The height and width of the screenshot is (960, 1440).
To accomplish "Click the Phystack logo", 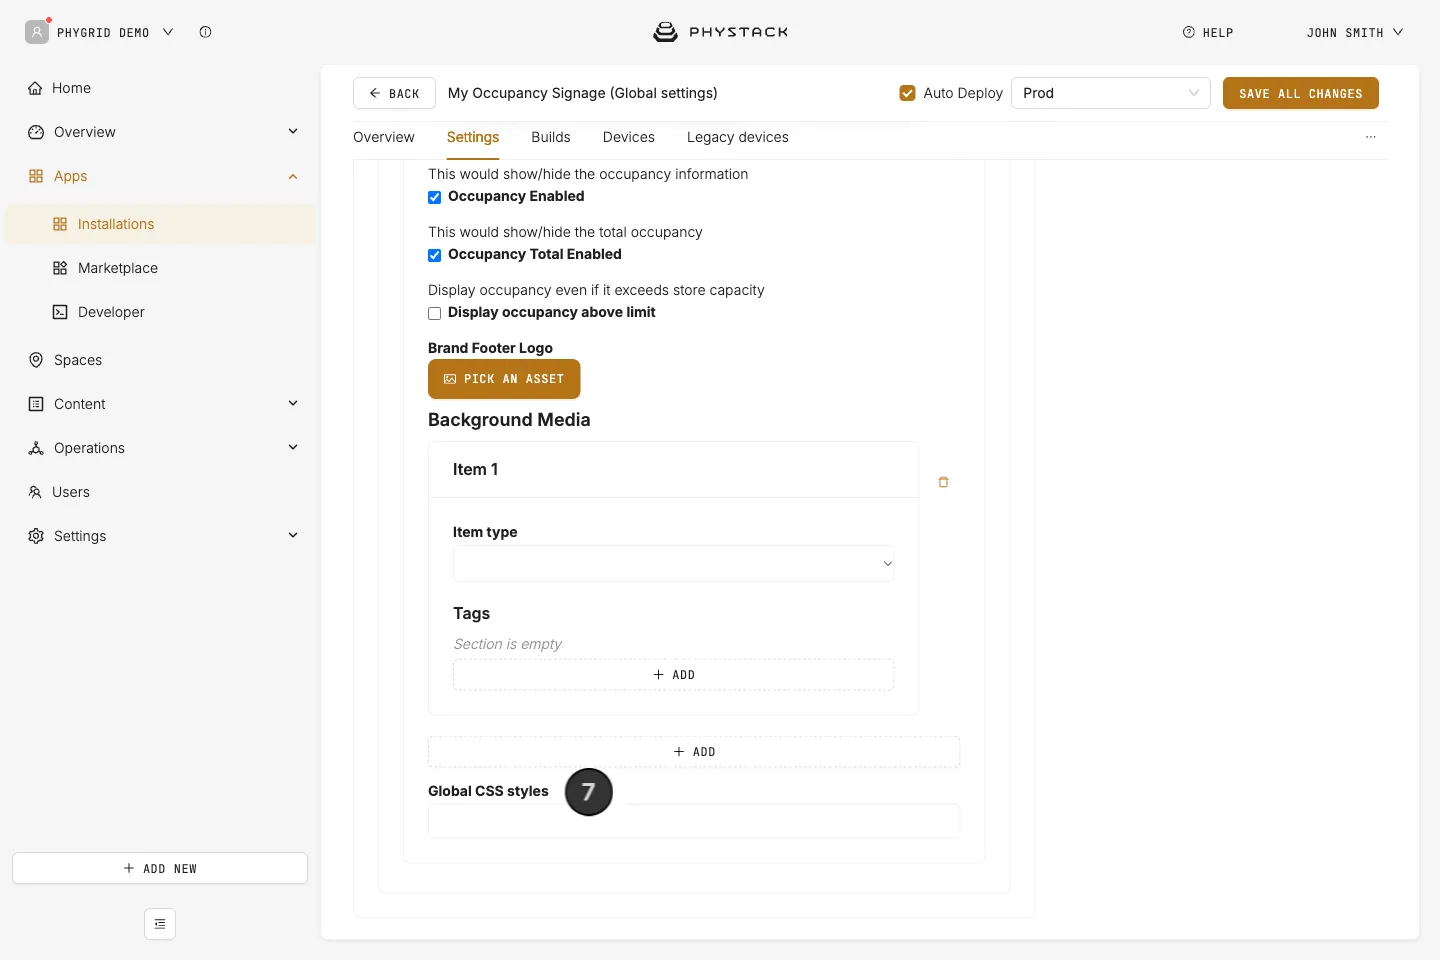I will tap(720, 32).
